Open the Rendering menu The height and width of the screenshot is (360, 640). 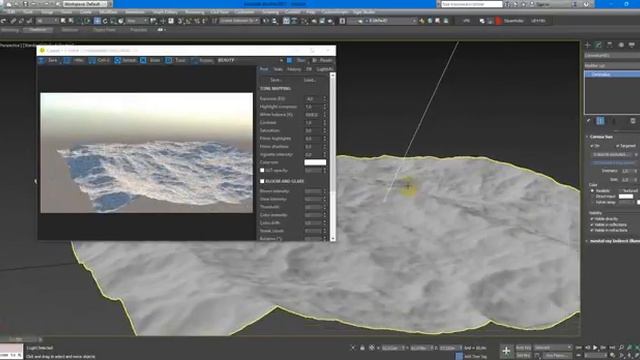point(194,12)
